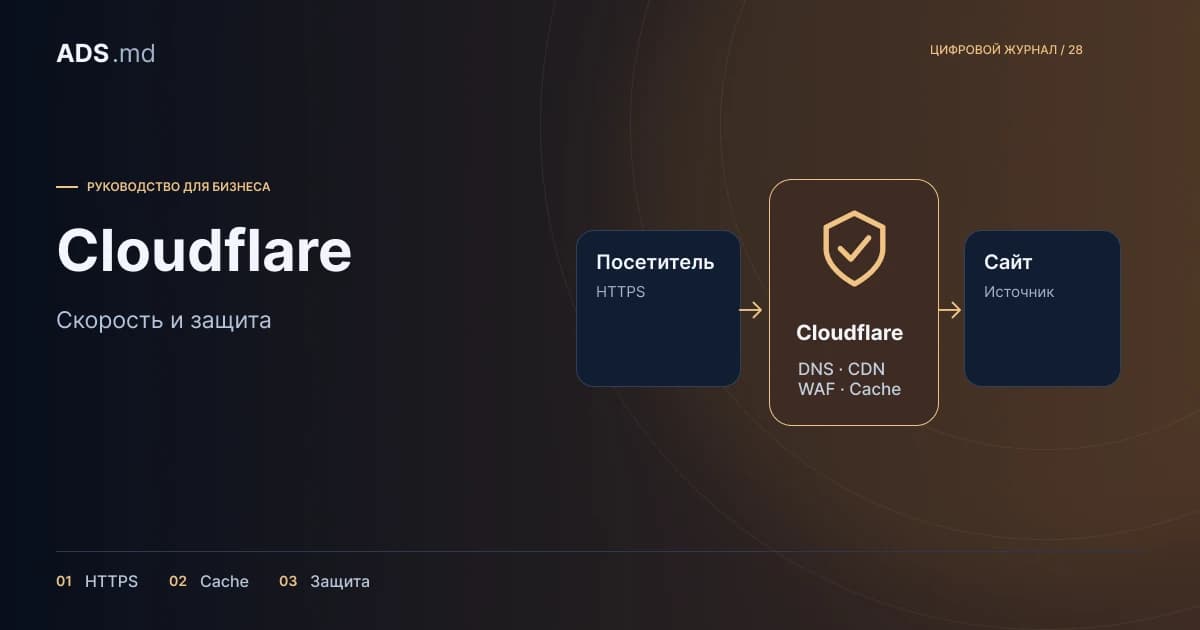
Task: Select the Сайт card
Action: point(1042,309)
